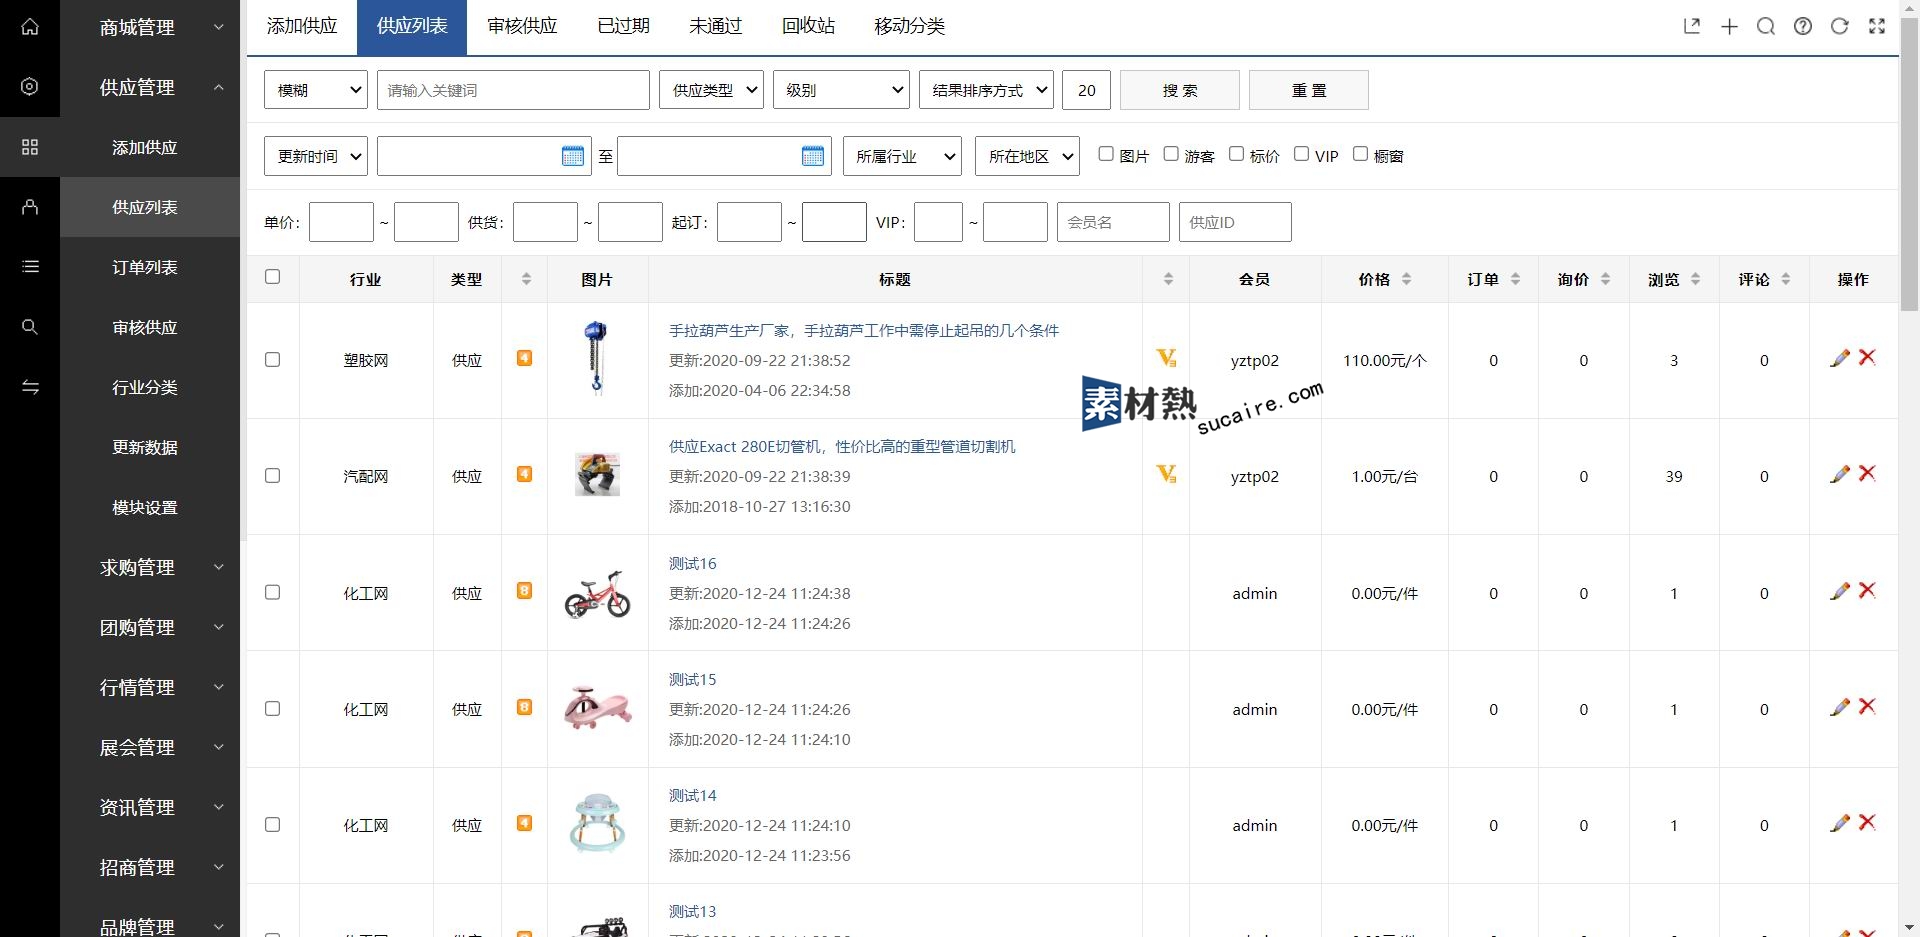Open the start date calendar picker
1920x937 pixels.
572,156
